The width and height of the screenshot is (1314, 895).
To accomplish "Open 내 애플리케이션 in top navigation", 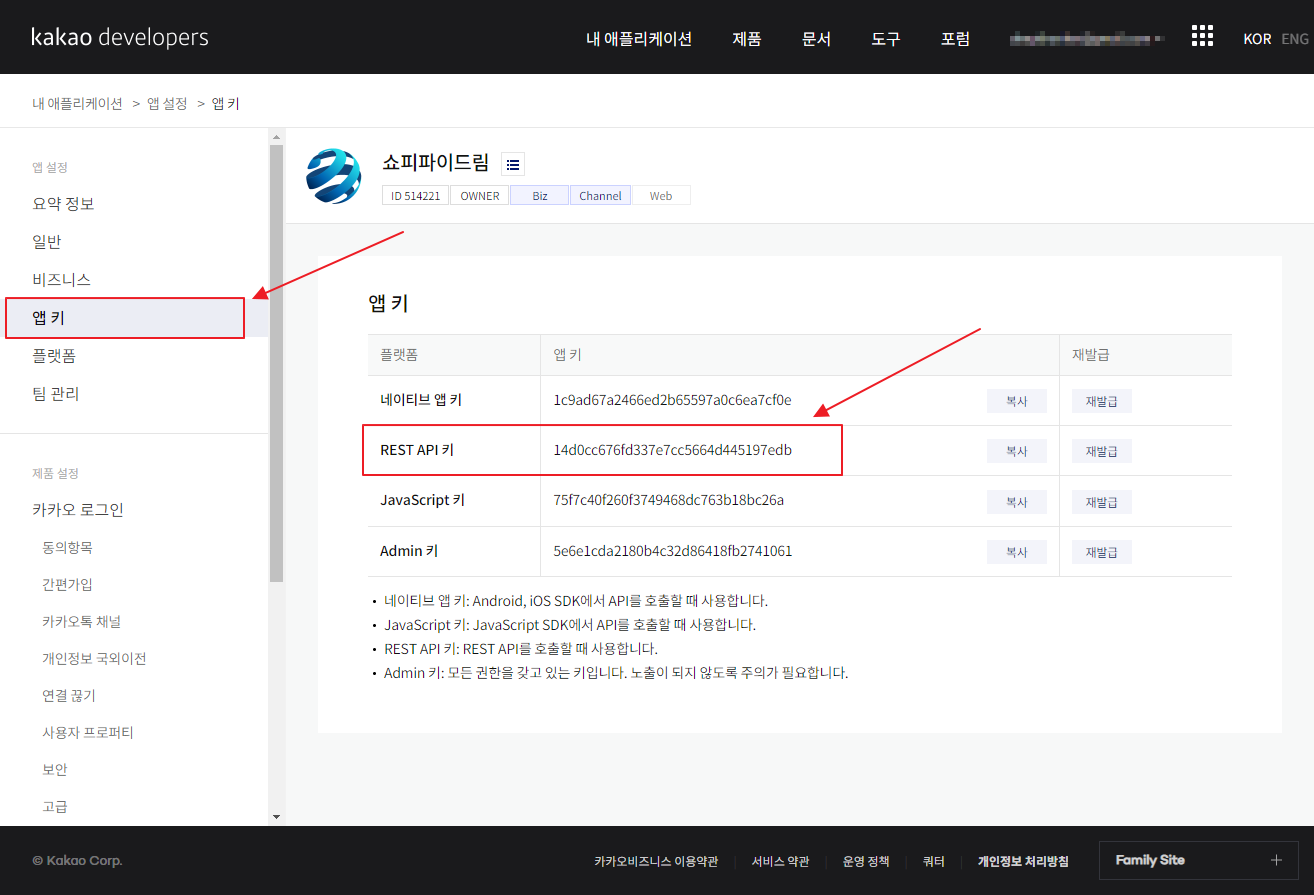I will coord(639,39).
